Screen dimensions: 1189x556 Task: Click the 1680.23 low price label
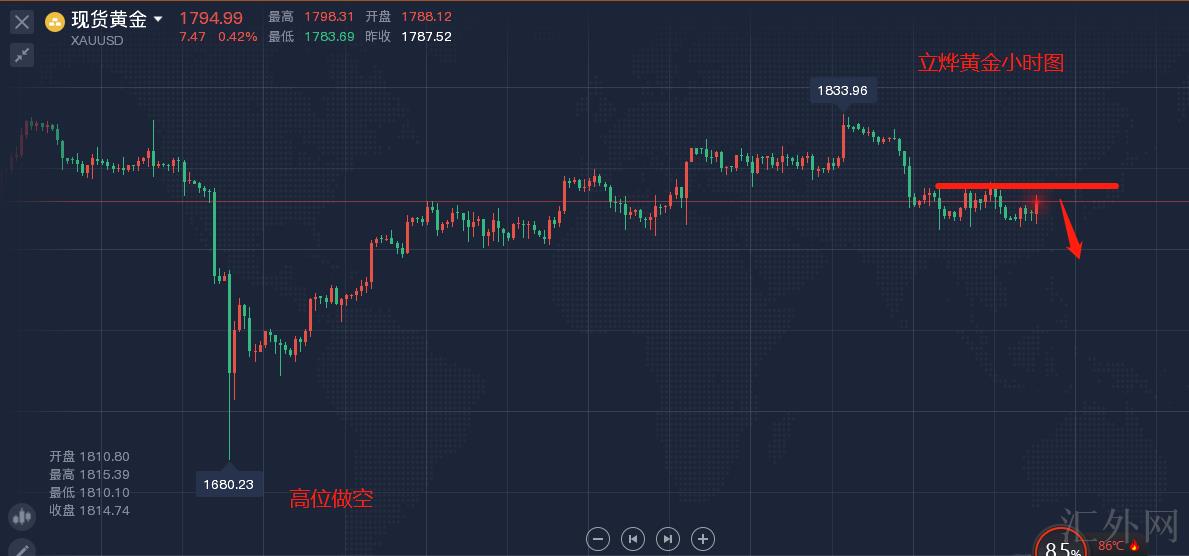228,484
